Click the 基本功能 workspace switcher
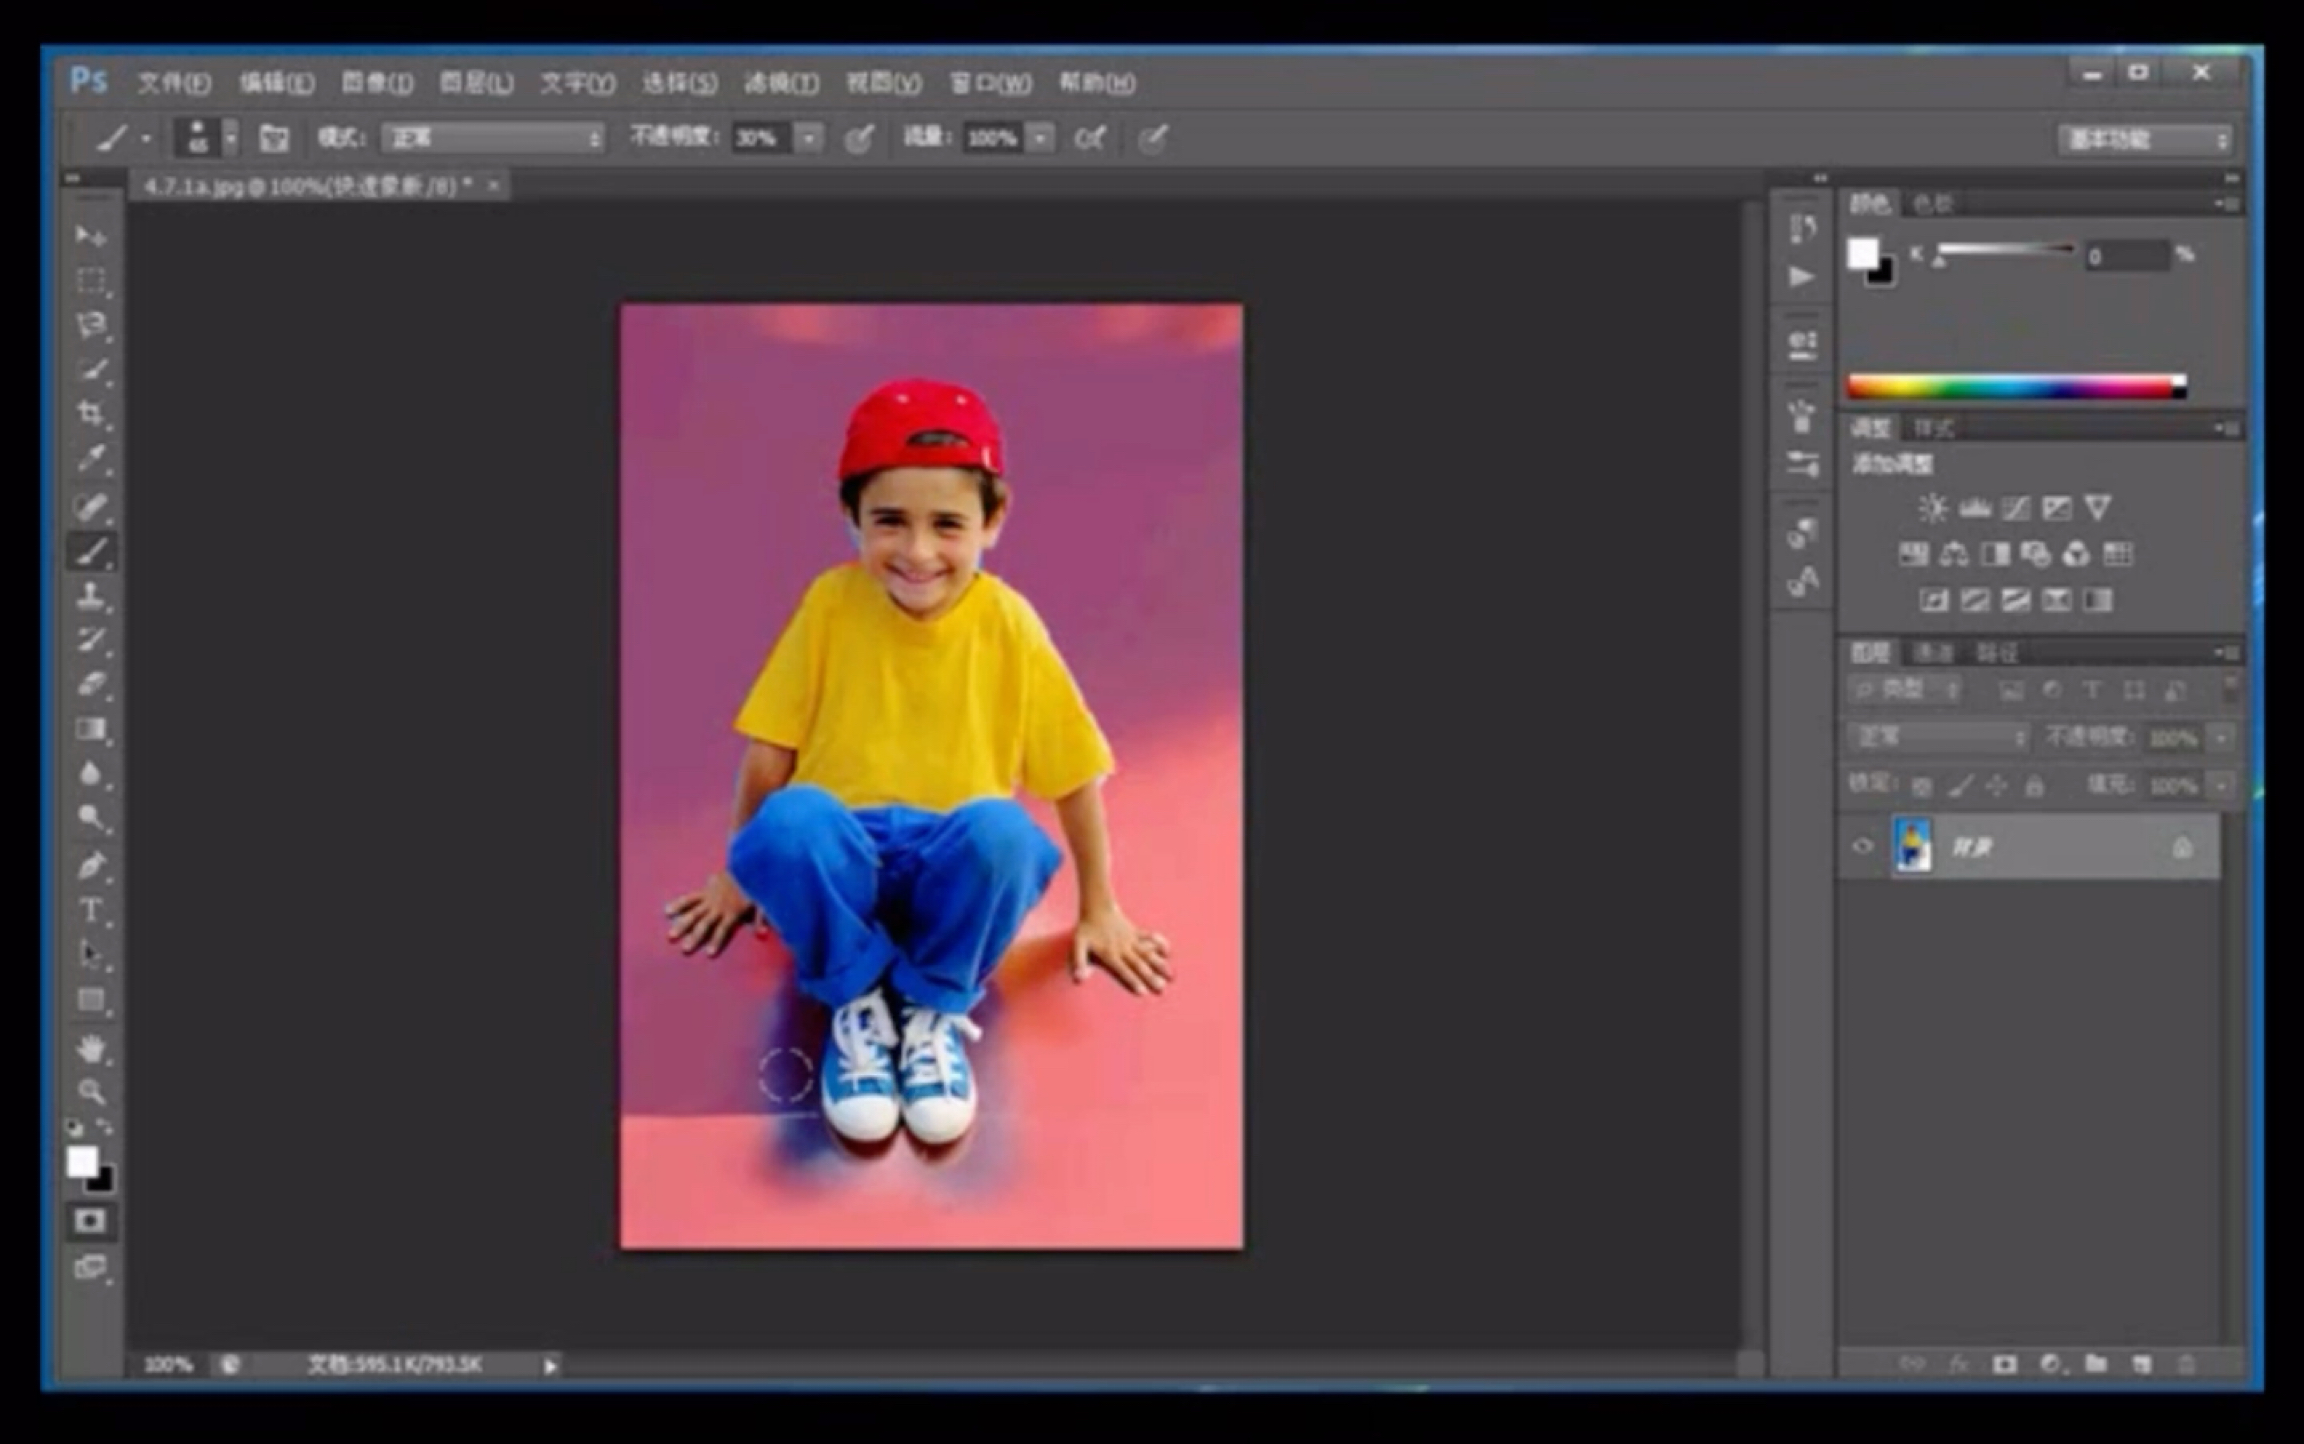2304x1444 pixels. click(x=2140, y=139)
